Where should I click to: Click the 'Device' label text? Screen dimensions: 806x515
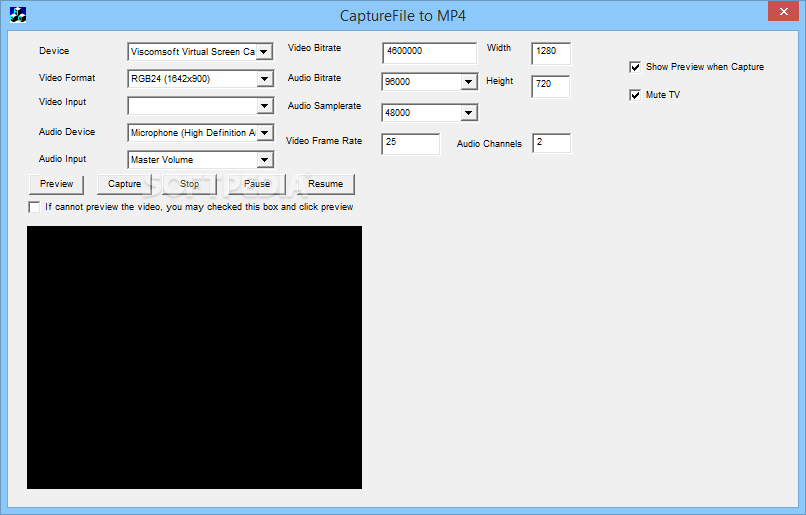click(54, 51)
